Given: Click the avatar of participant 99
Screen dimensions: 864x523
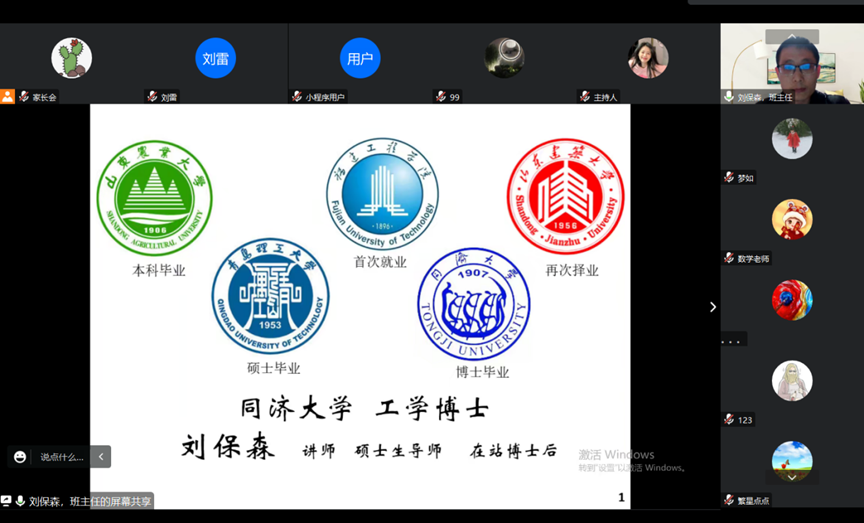Looking at the screenshot, I should click(x=504, y=58).
